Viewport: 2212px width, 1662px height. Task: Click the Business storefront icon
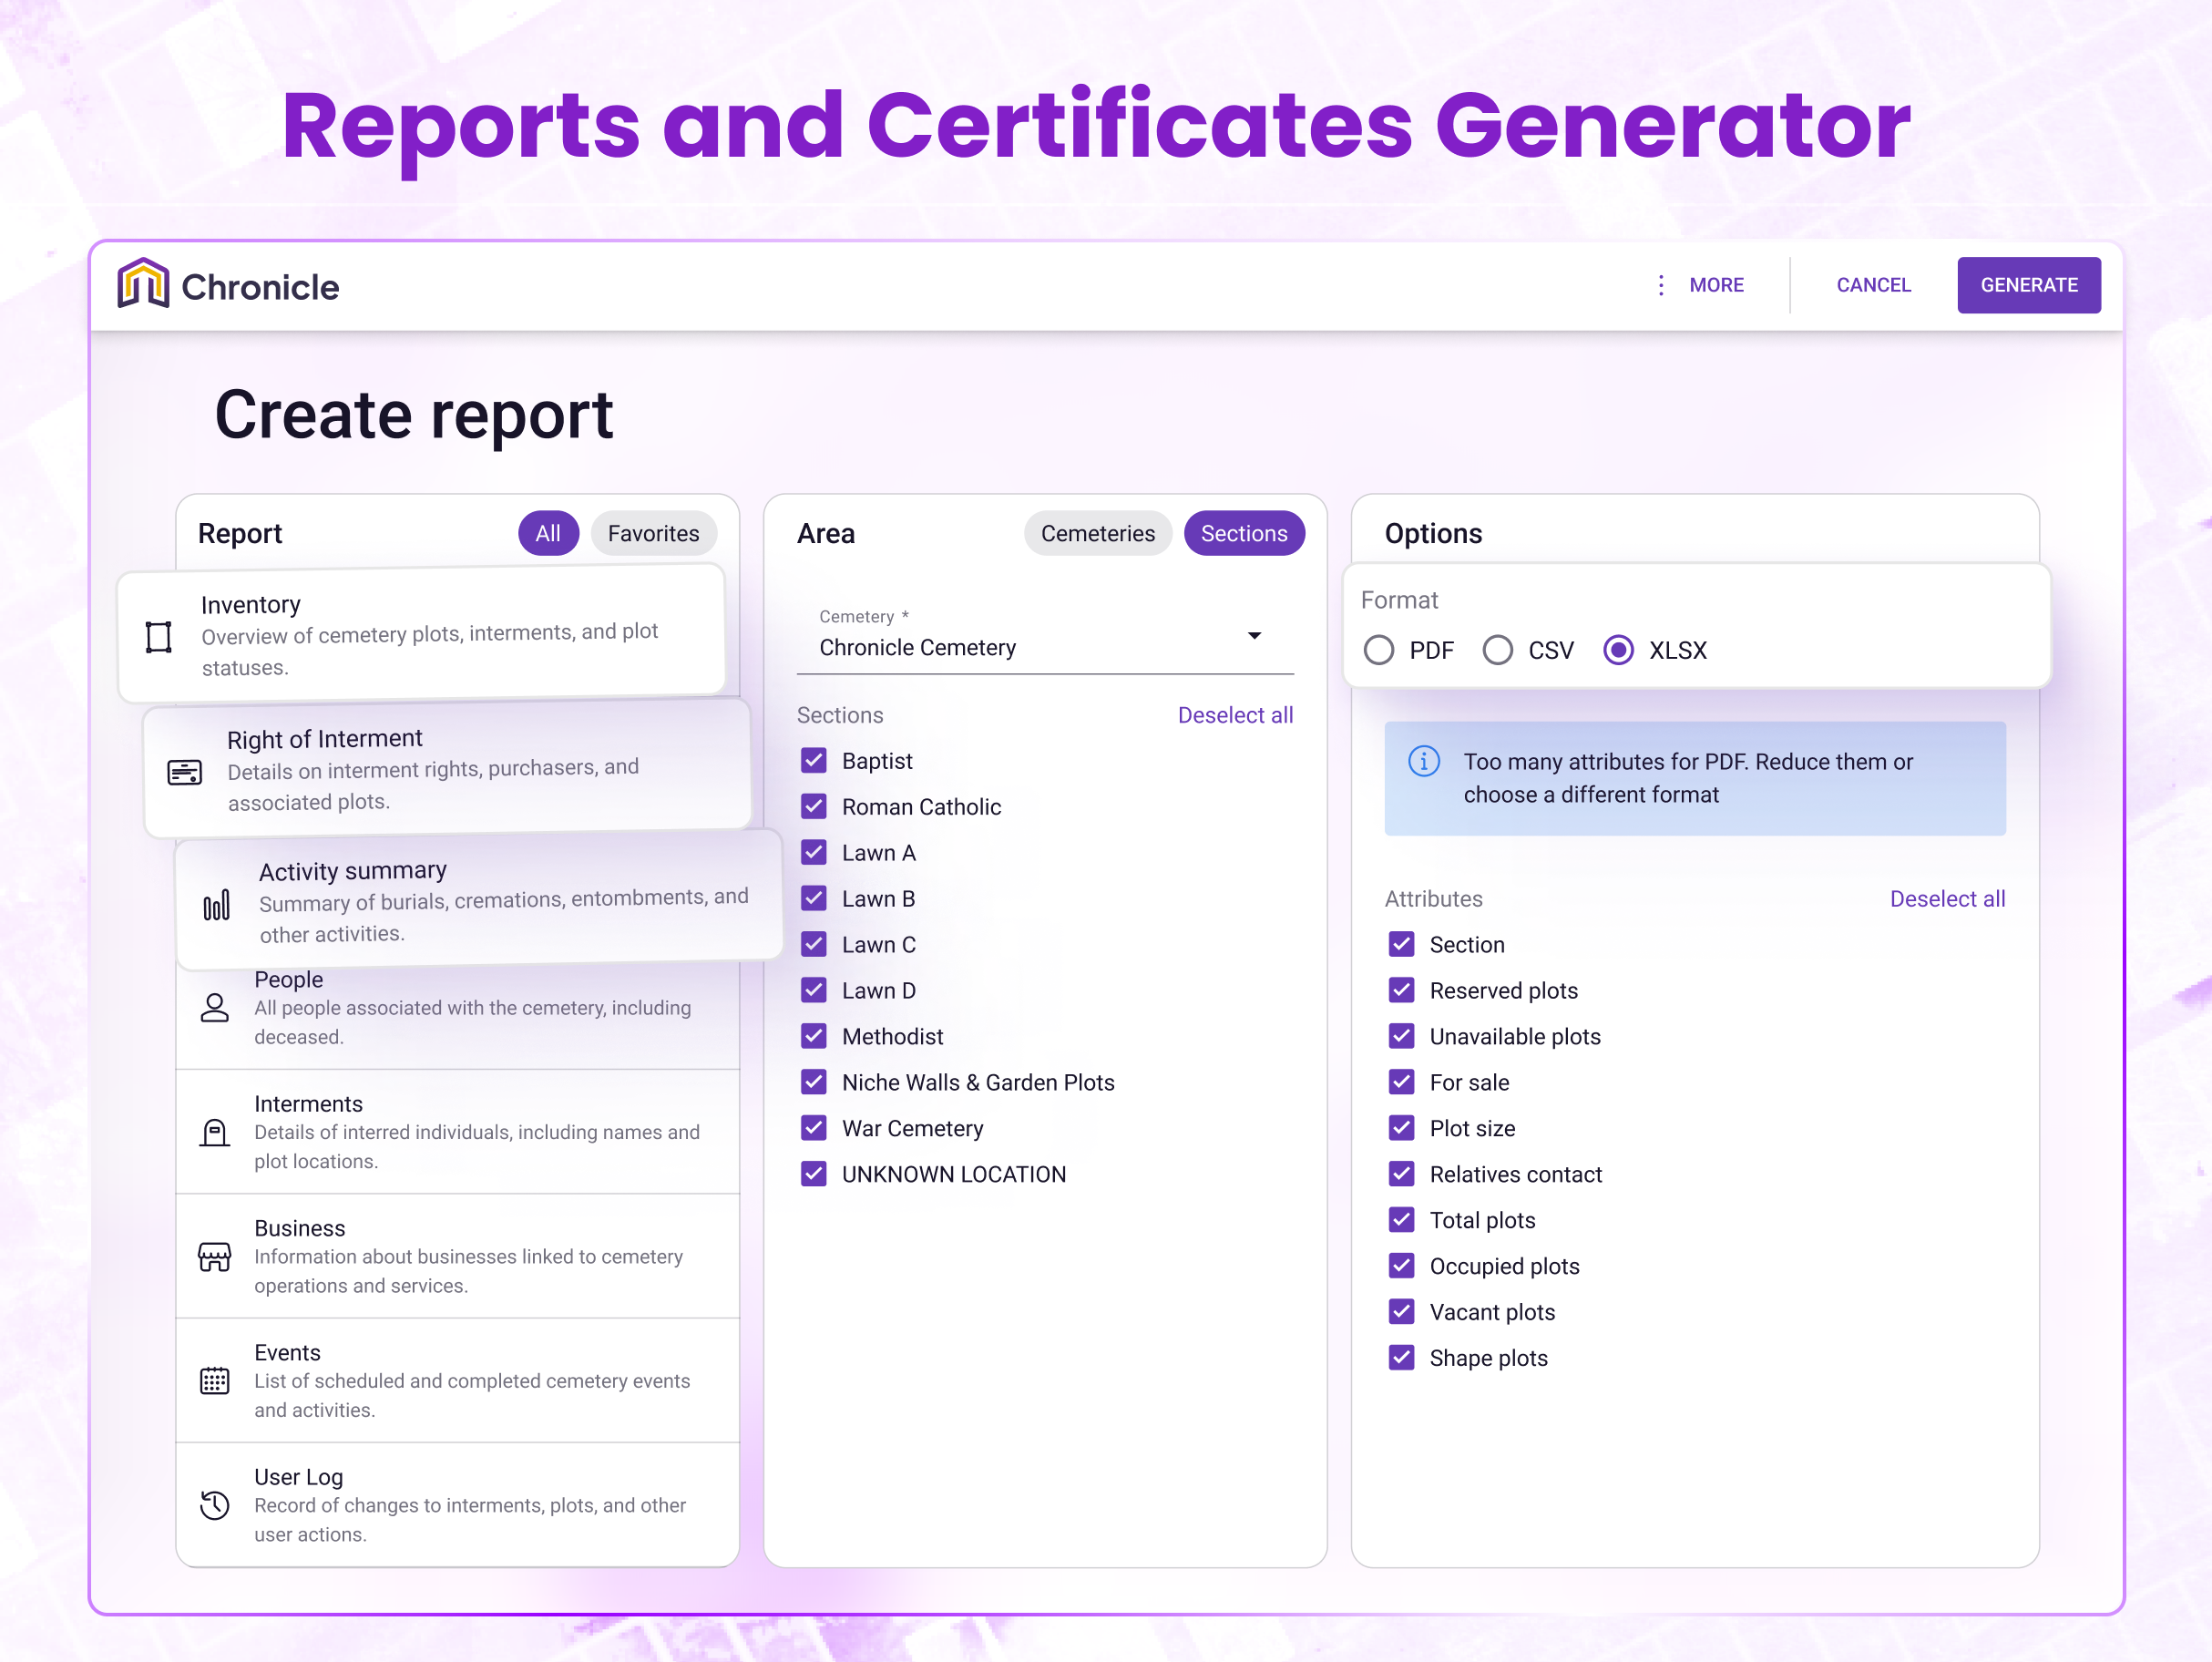215,1256
